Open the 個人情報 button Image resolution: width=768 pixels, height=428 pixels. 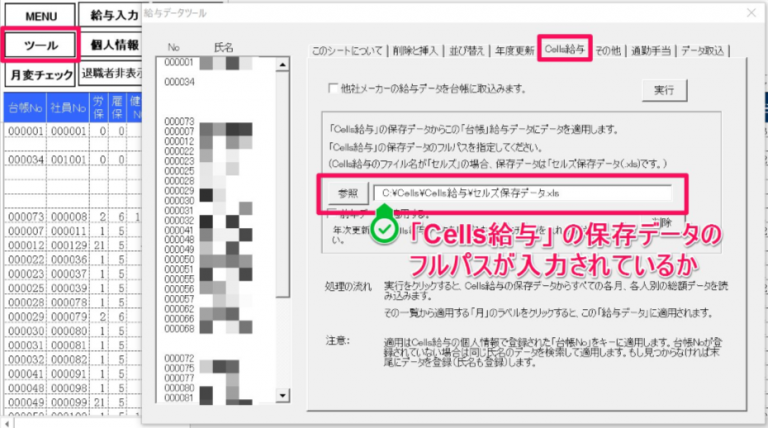point(111,46)
